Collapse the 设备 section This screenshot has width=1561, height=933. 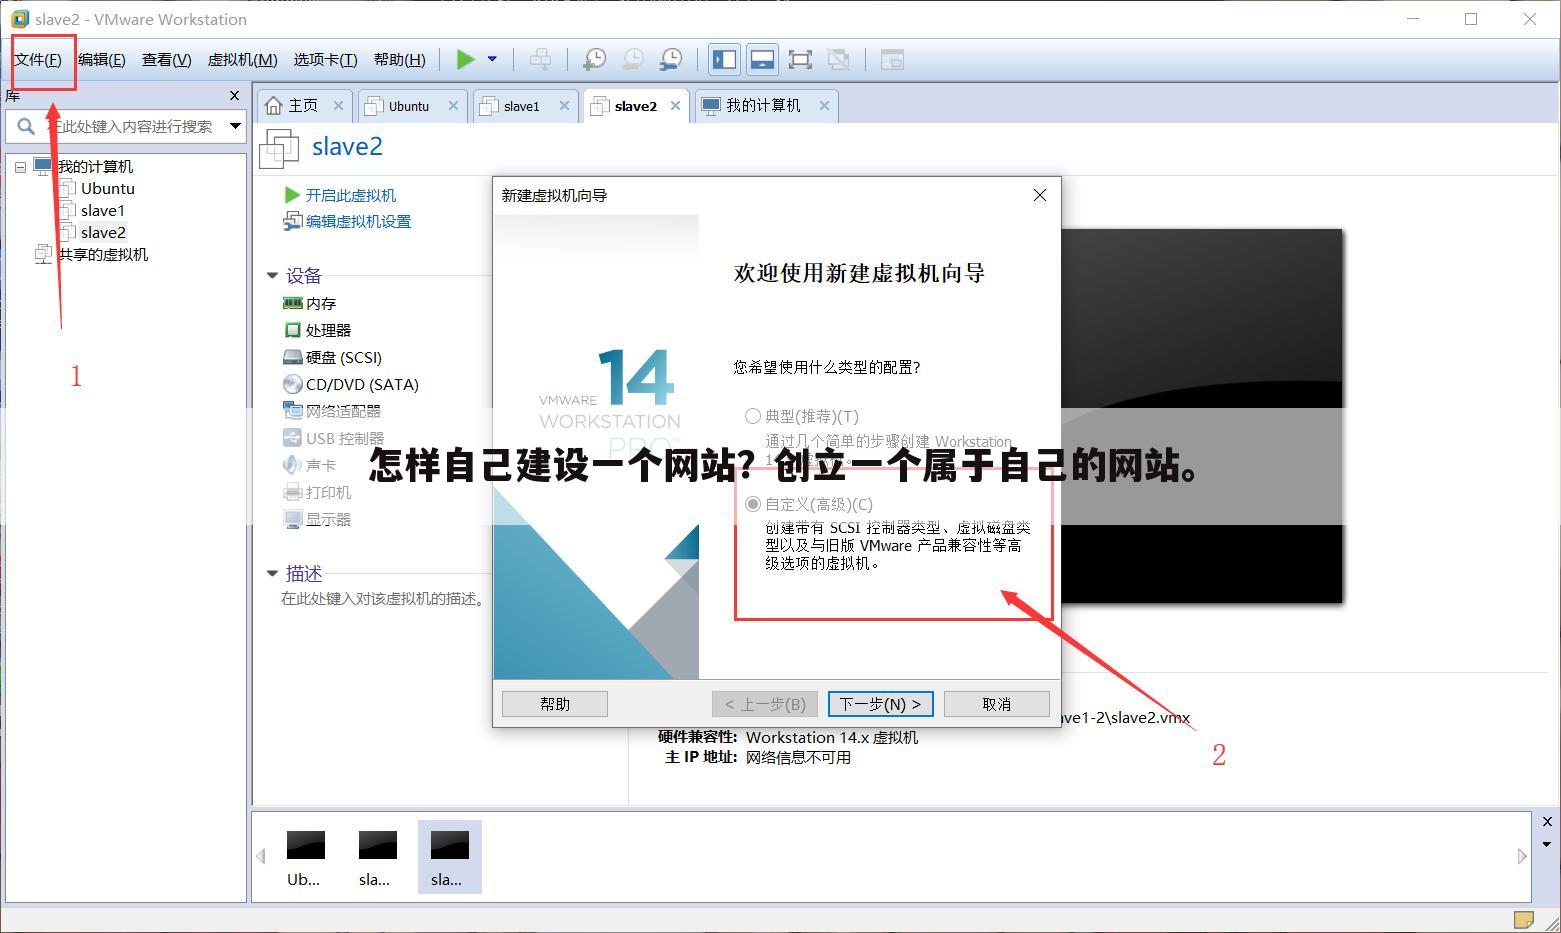272,275
